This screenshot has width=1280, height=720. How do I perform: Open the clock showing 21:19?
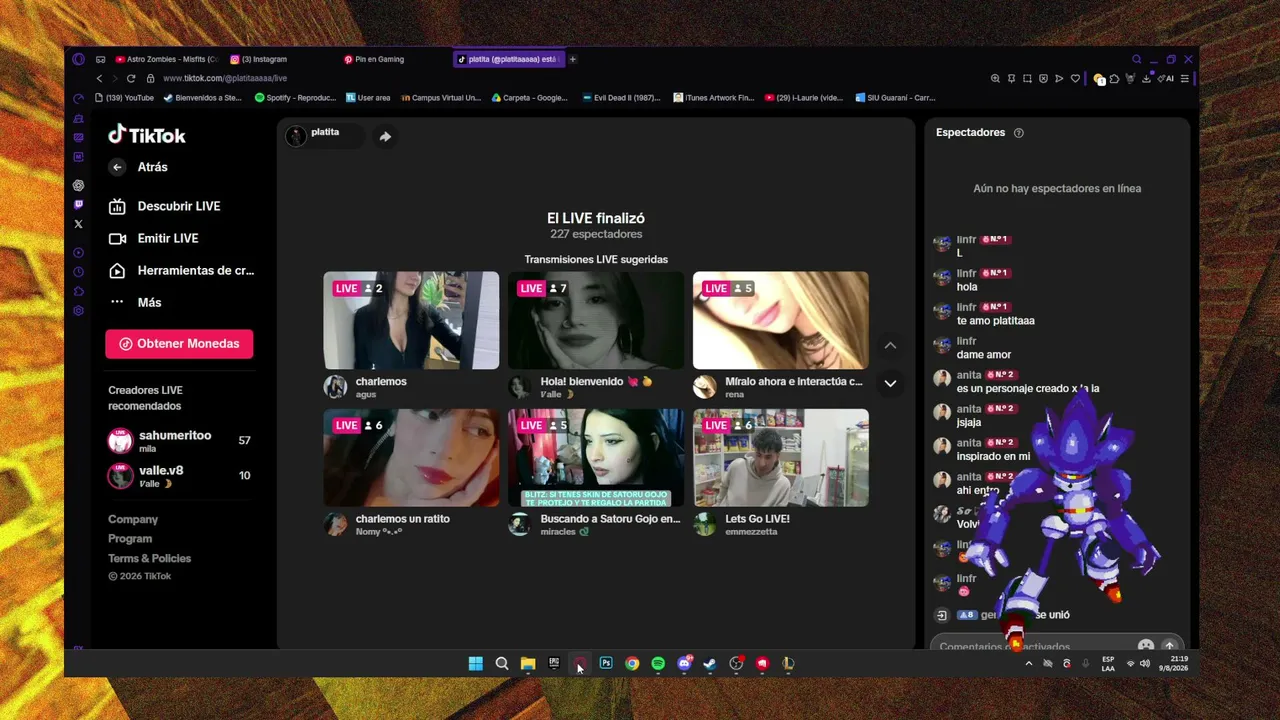click(1174, 663)
